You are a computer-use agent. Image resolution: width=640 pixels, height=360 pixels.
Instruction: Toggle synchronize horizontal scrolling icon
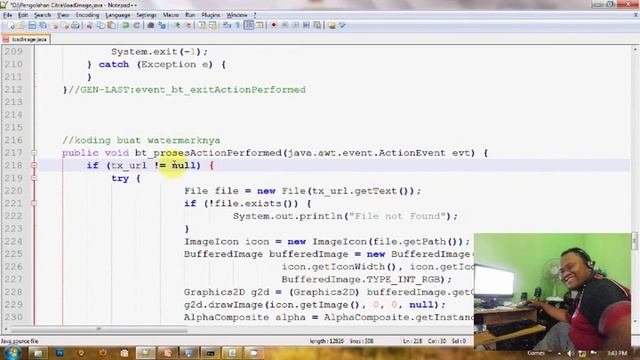point(213,25)
